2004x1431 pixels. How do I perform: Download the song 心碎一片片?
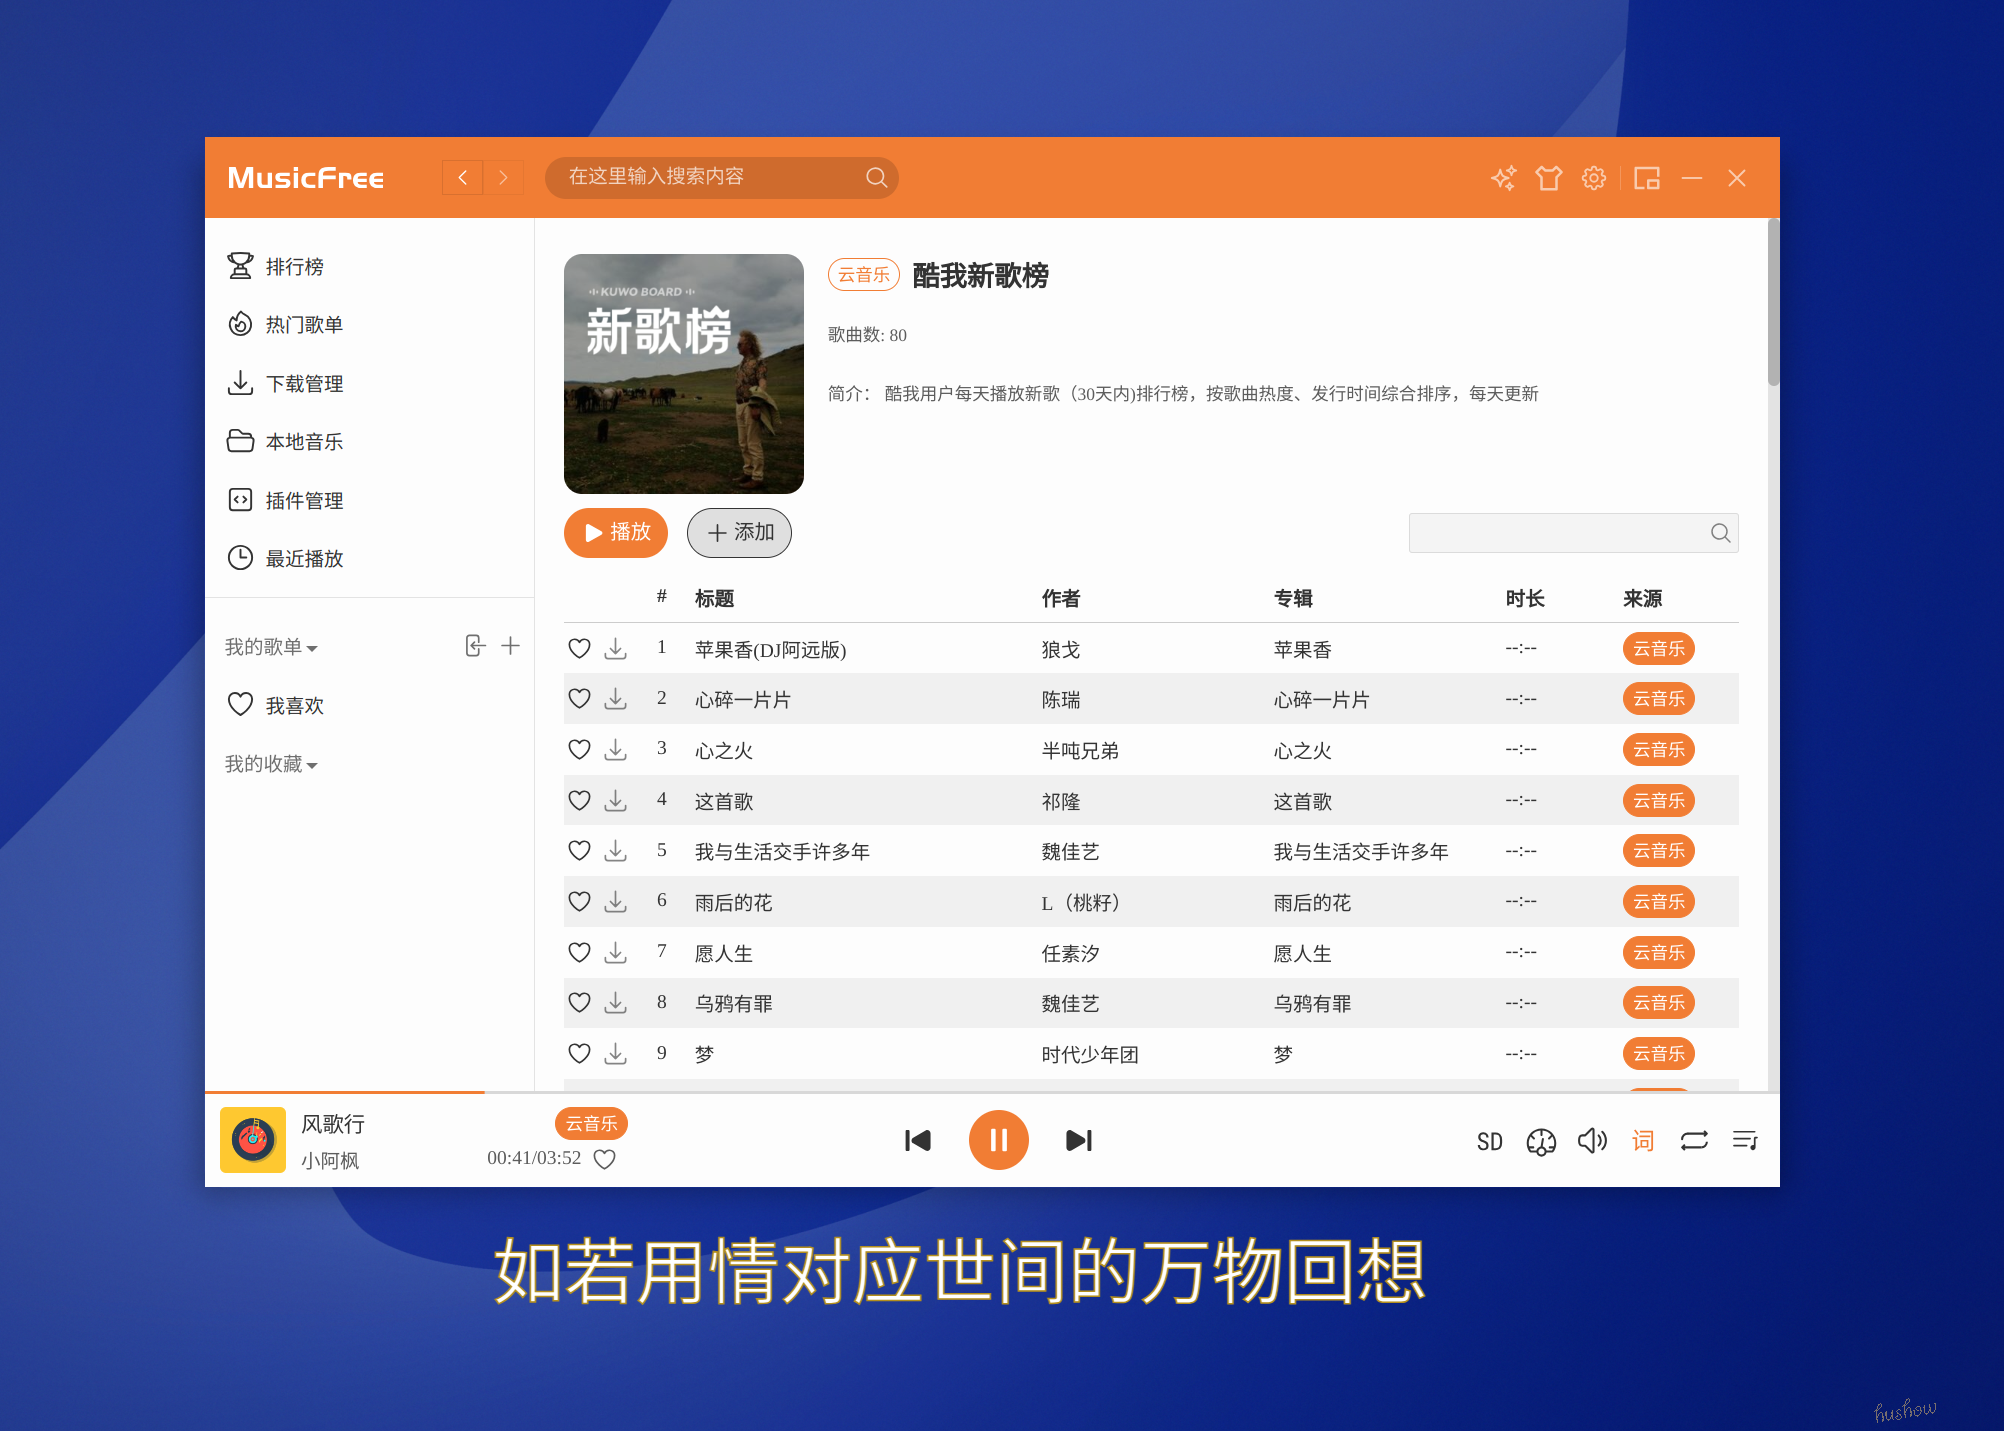[x=616, y=698]
